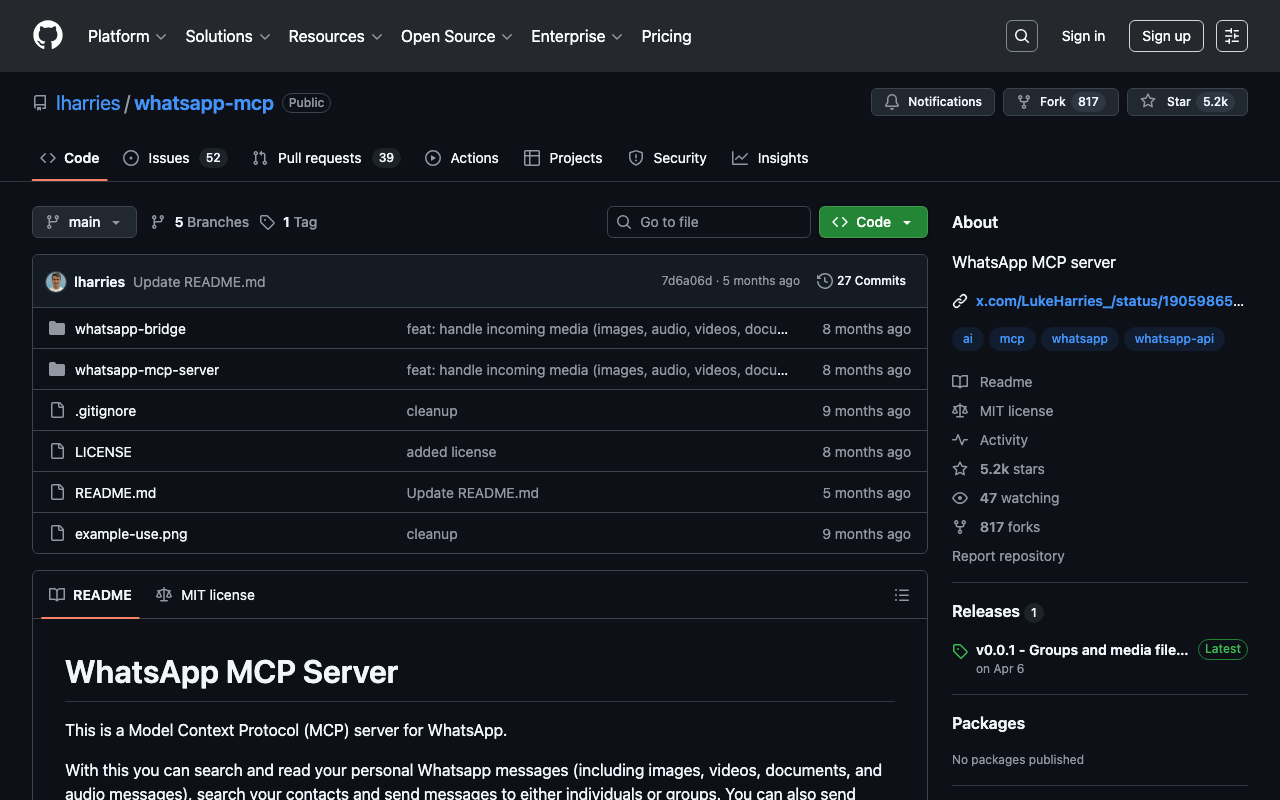Expand the main branch dropdown
Viewport: 1280px width, 800px height.
(x=84, y=222)
